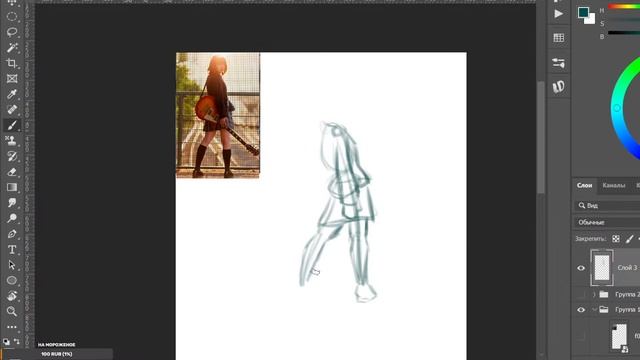Select the Healing Brush tool

click(x=12, y=109)
